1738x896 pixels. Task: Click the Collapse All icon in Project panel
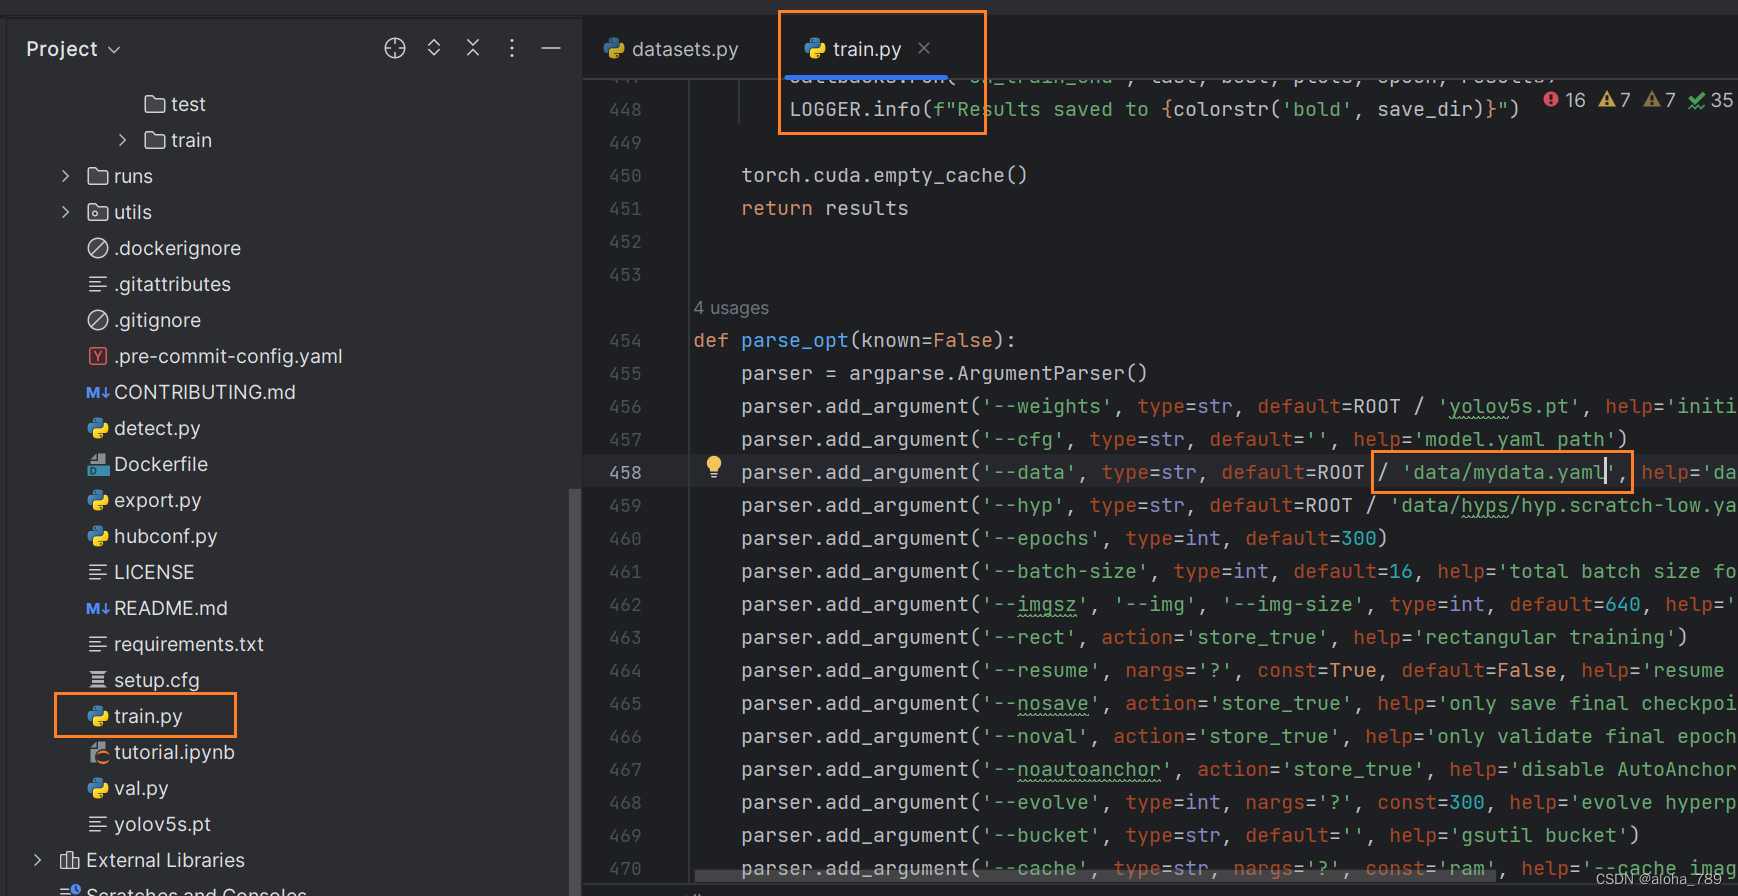pos(473,48)
